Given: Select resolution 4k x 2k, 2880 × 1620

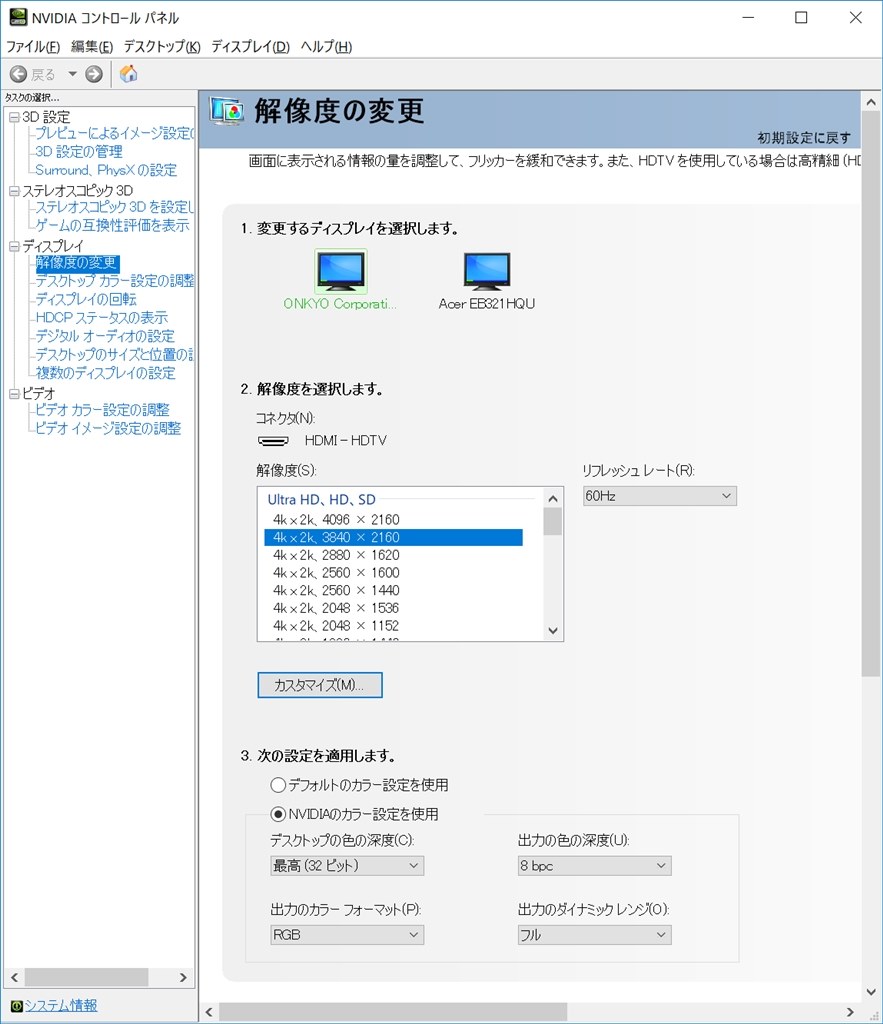Looking at the screenshot, I should point(393,555).
